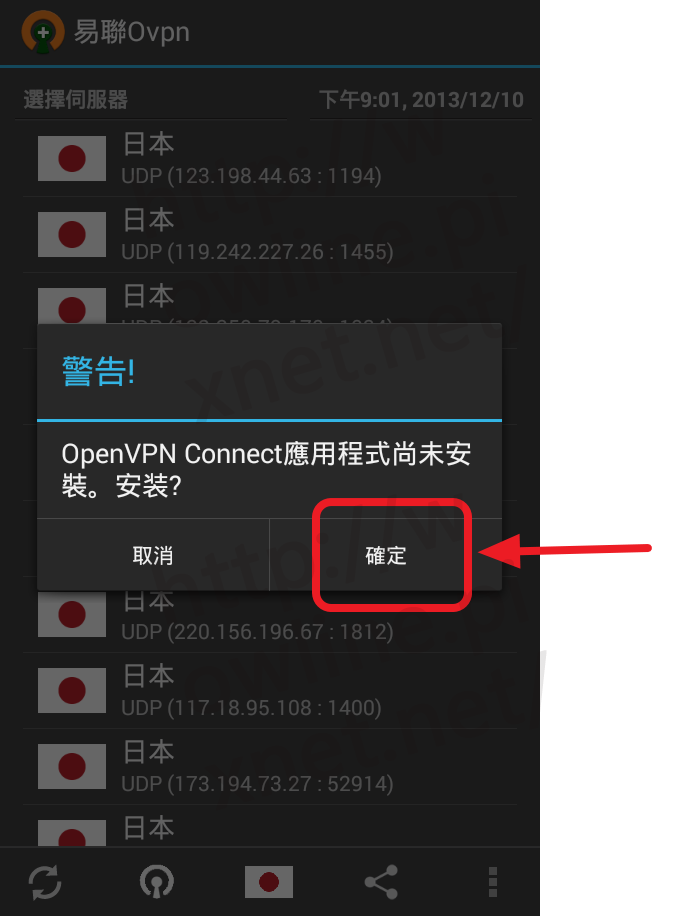
Task: Dismiss the warning with 取消 button
Action: coord(153,555)
